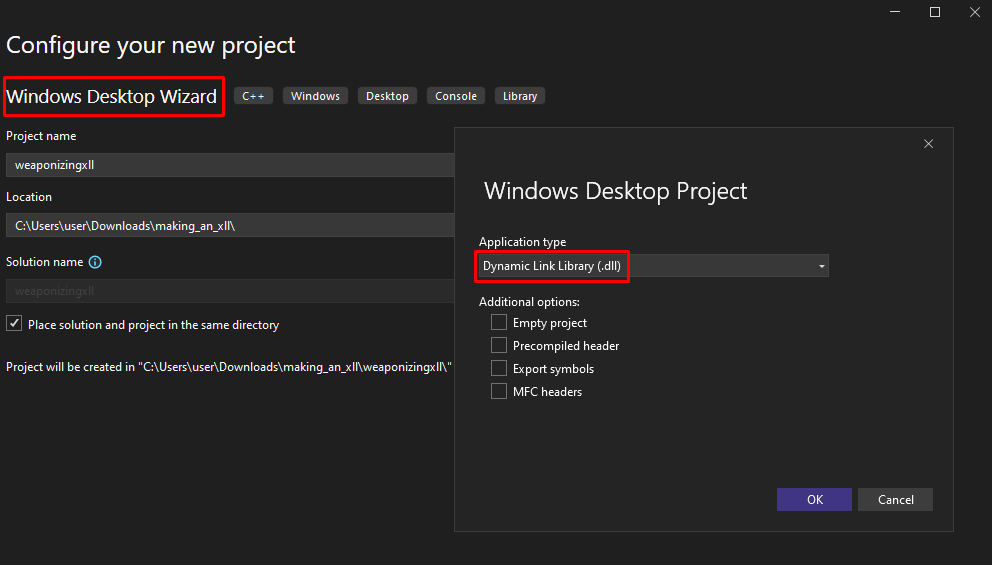Close the Windows Desktop Project dialog
Screen dimensions: 992x565
[x=928, y=144]
